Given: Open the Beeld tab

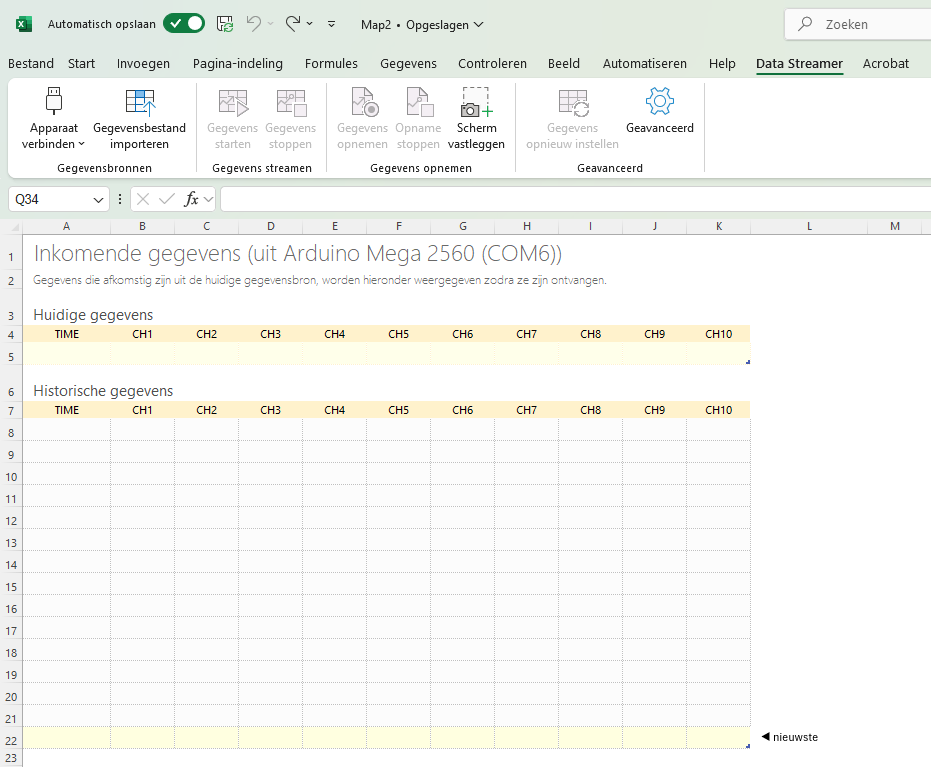Looking at the screenshot, I should (x=563, y=64).
